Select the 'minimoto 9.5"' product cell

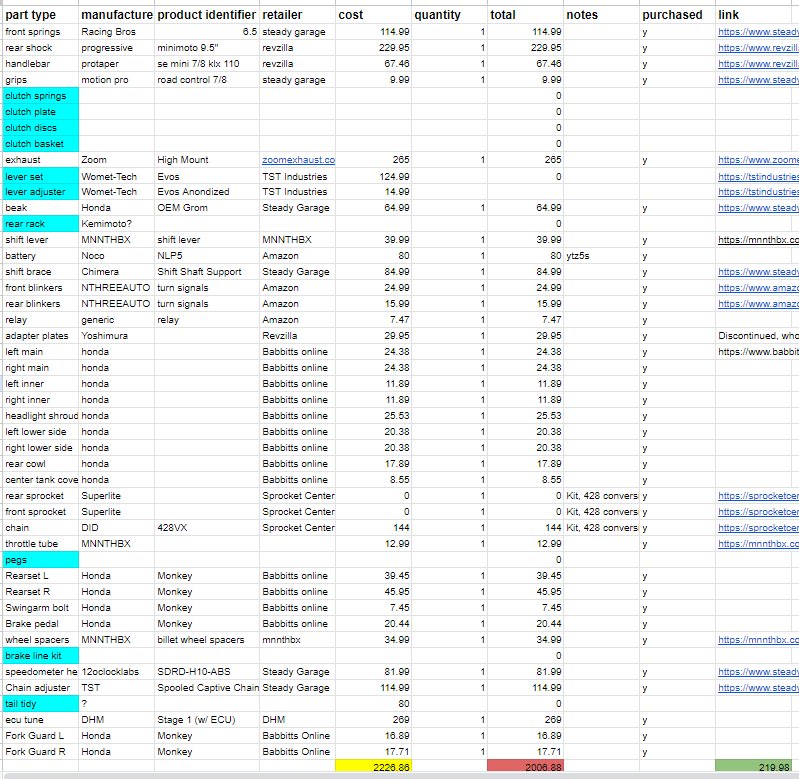[207, 48]
